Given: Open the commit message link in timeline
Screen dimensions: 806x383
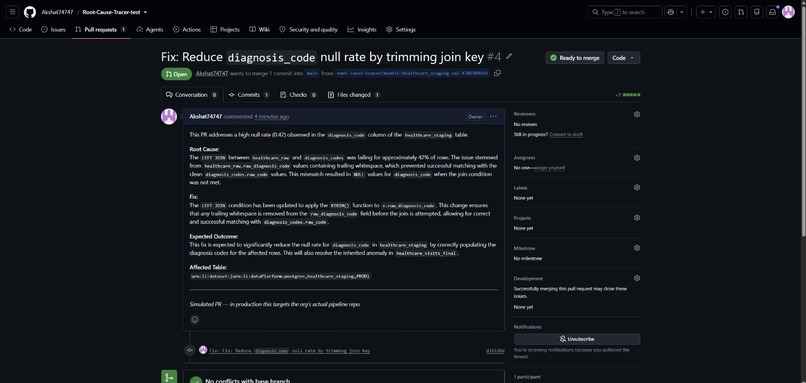Looking at the screenshot, I should point(289,351).
